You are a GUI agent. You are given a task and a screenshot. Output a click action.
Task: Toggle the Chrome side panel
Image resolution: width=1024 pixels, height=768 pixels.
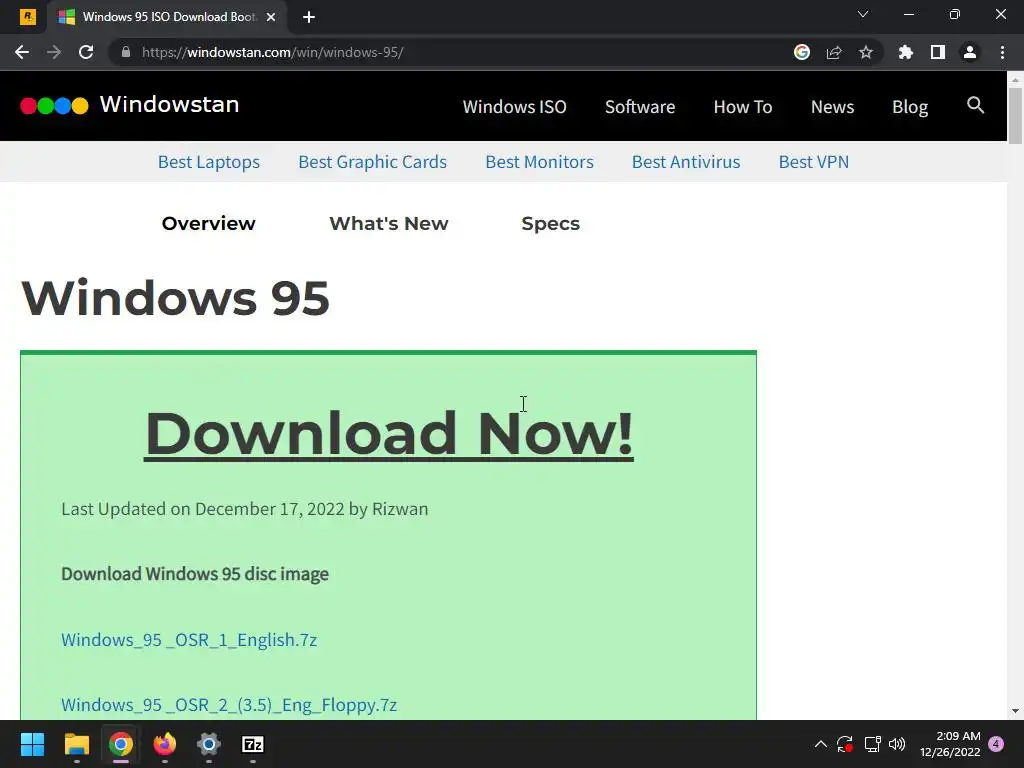point(938,52)
